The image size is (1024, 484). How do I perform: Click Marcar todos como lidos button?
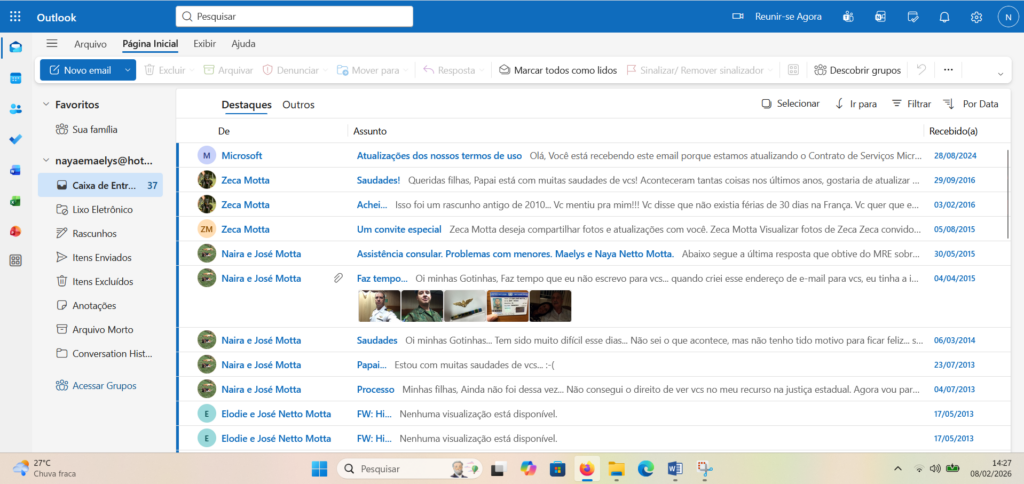click(557, 70)
